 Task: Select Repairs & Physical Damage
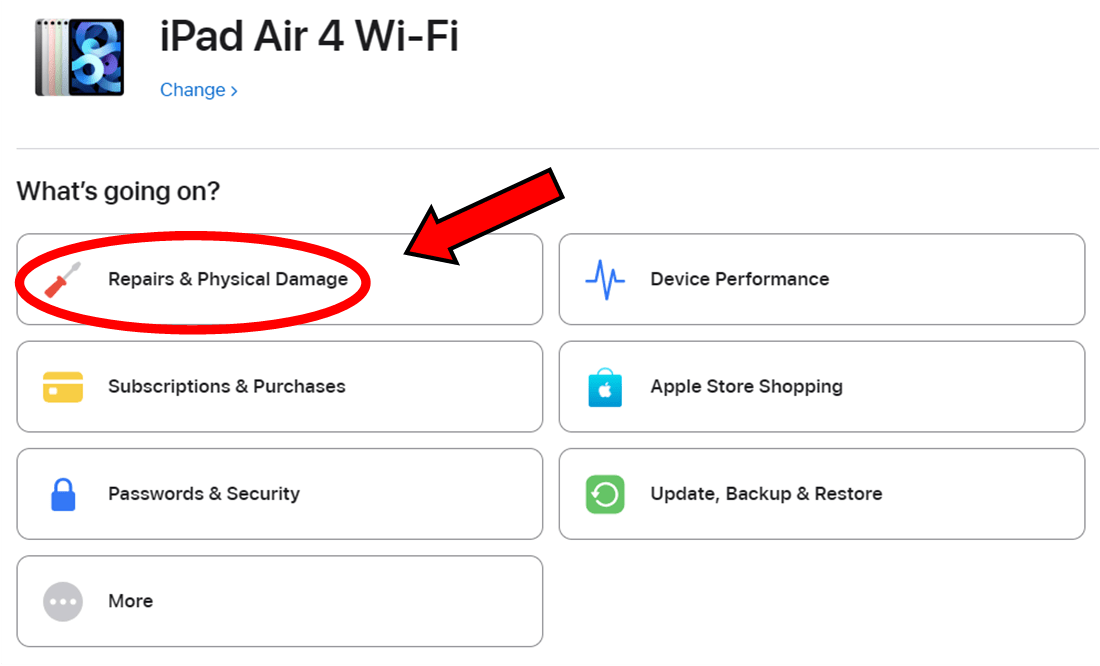pyautogui.click(x=228, y=279)
